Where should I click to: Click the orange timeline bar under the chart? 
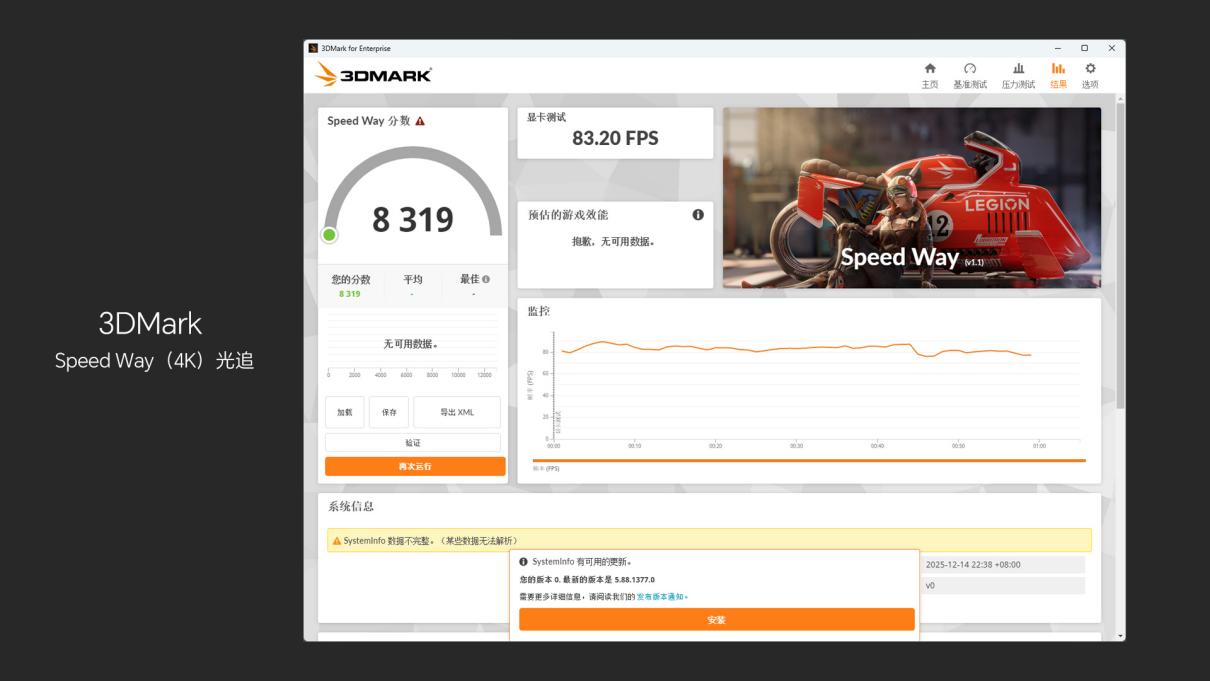tap(809, 460)
